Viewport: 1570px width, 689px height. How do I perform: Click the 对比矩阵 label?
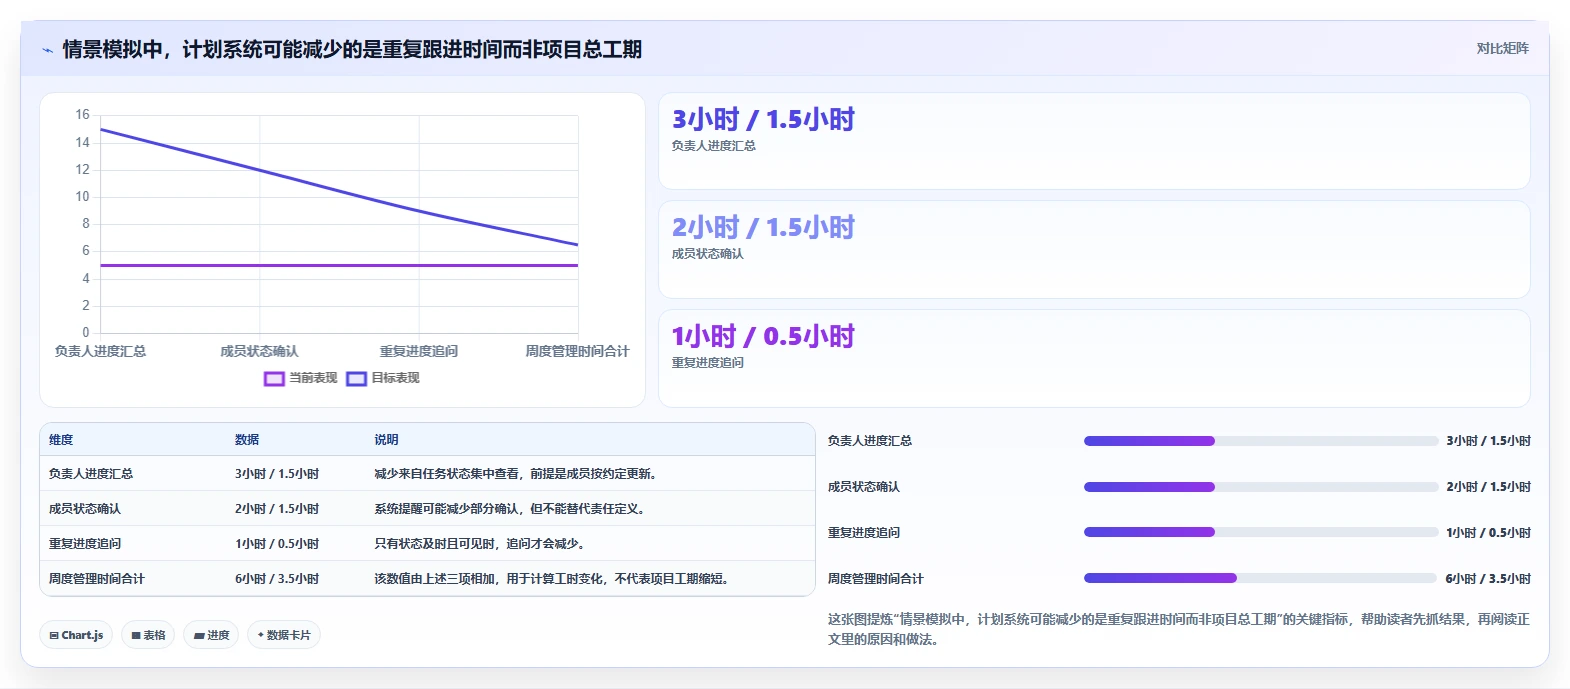(1502, 48)
